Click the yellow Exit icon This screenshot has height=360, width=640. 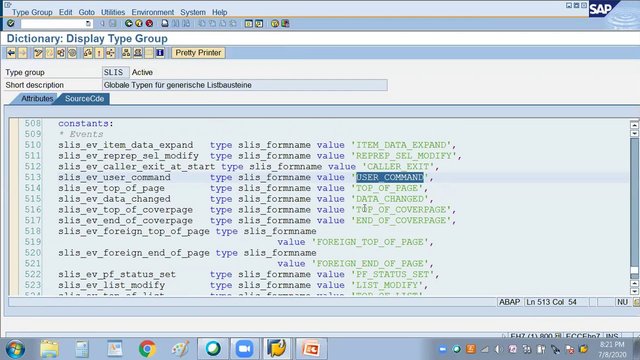click(x=139, y=23)
